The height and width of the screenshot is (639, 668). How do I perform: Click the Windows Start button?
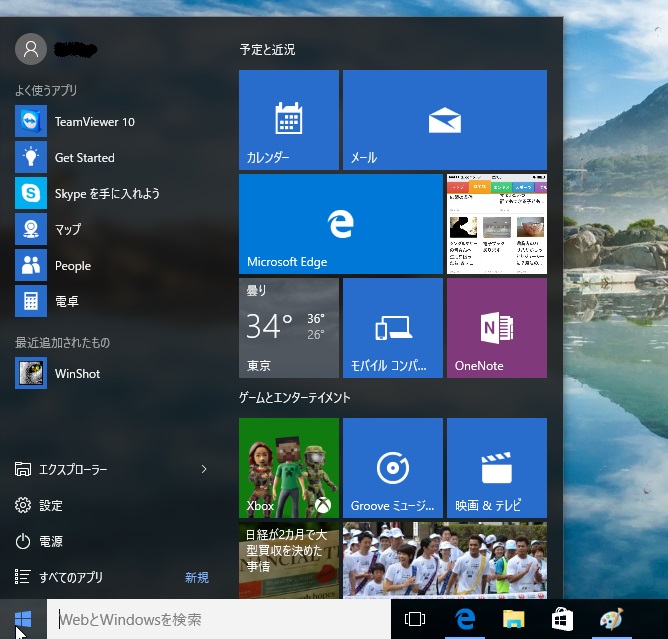point(23,619)
